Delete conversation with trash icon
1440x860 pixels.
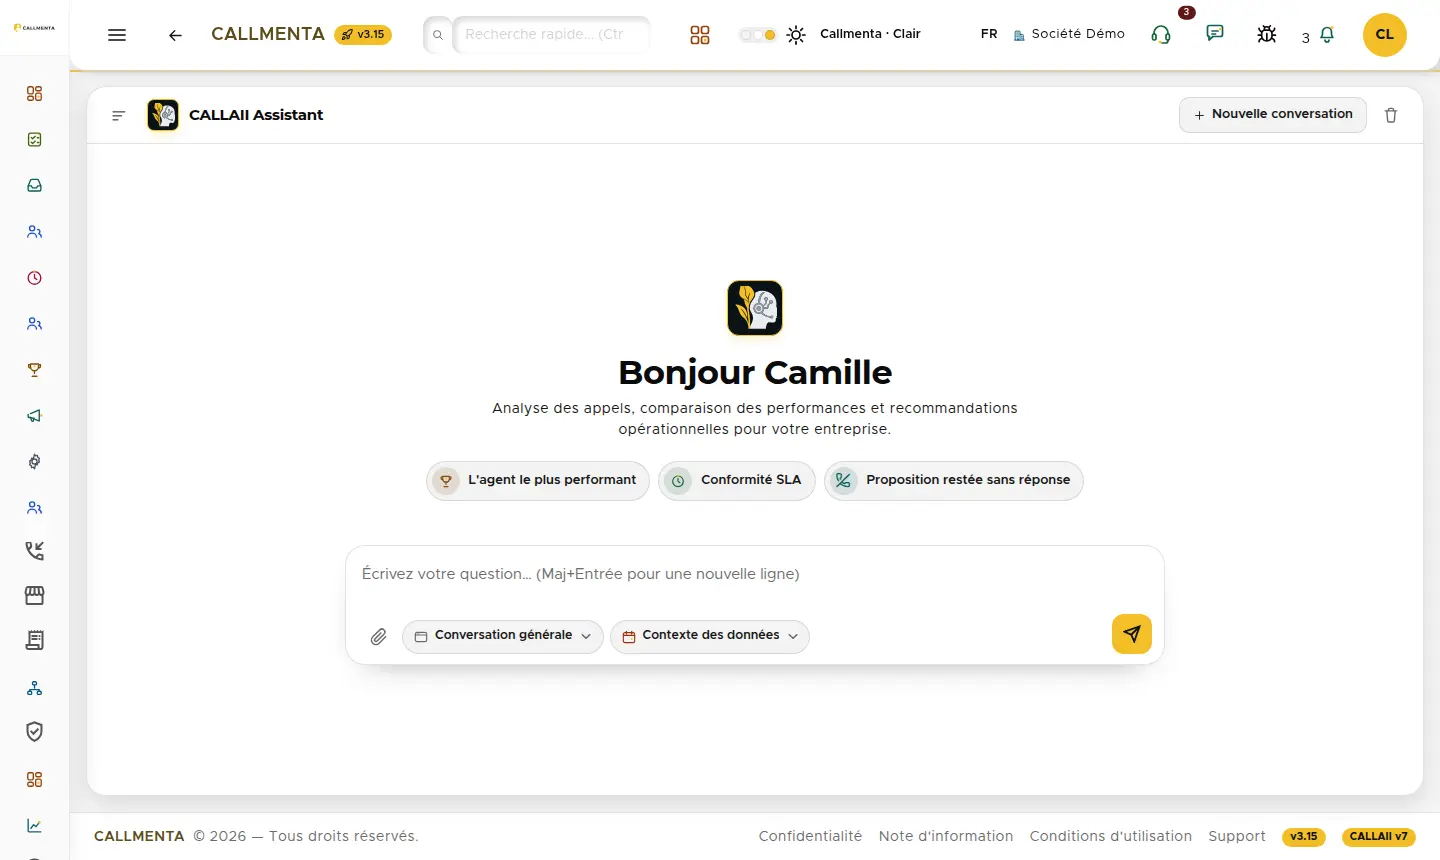(x=1391, y=115)
